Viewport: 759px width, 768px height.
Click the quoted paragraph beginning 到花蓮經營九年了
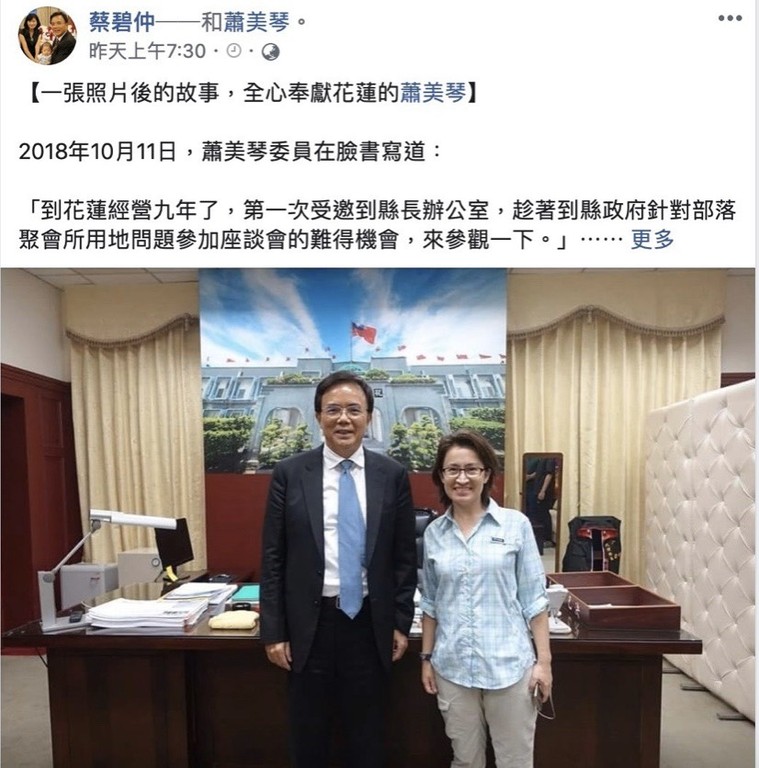[378, 225]
